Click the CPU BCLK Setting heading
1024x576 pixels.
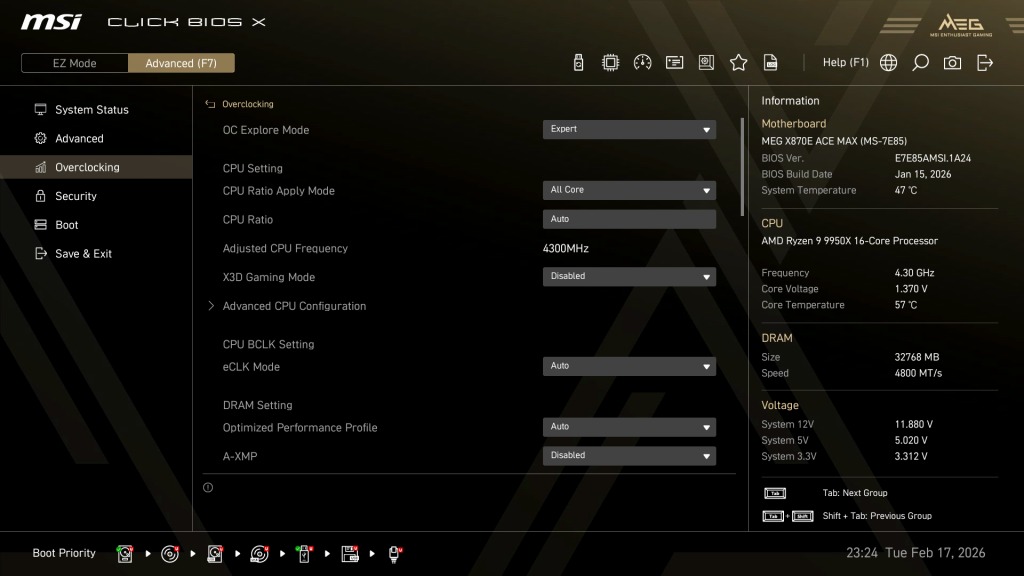(268, 344)
